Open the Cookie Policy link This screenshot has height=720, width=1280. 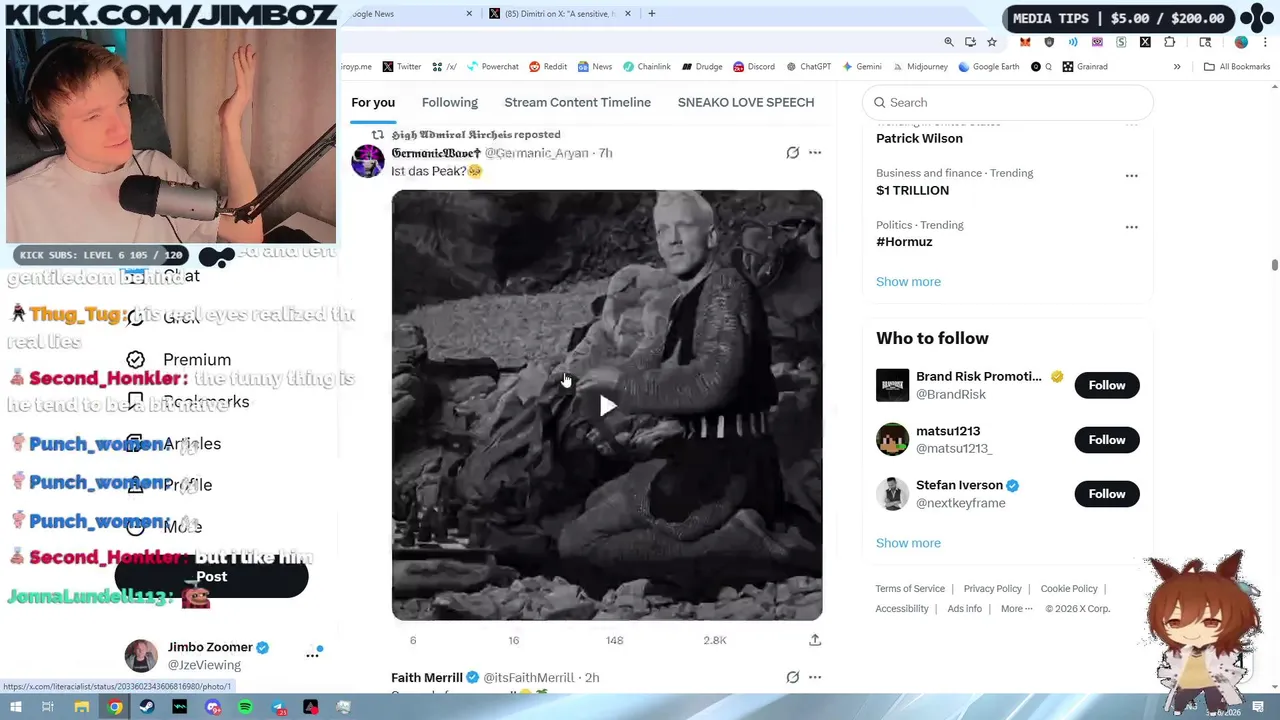tap(1069, 589)
